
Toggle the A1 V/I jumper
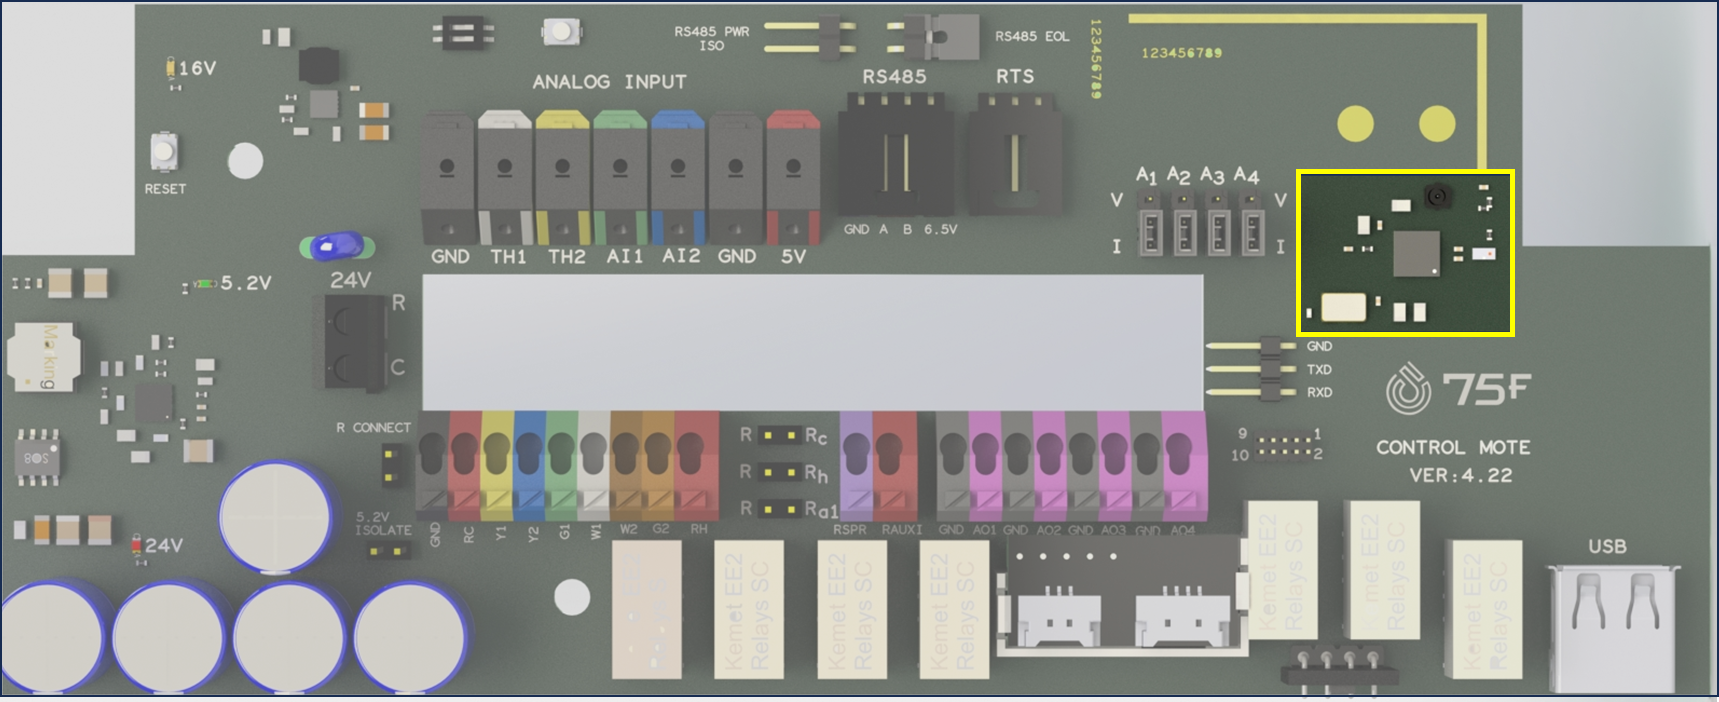coord(1151,222)
